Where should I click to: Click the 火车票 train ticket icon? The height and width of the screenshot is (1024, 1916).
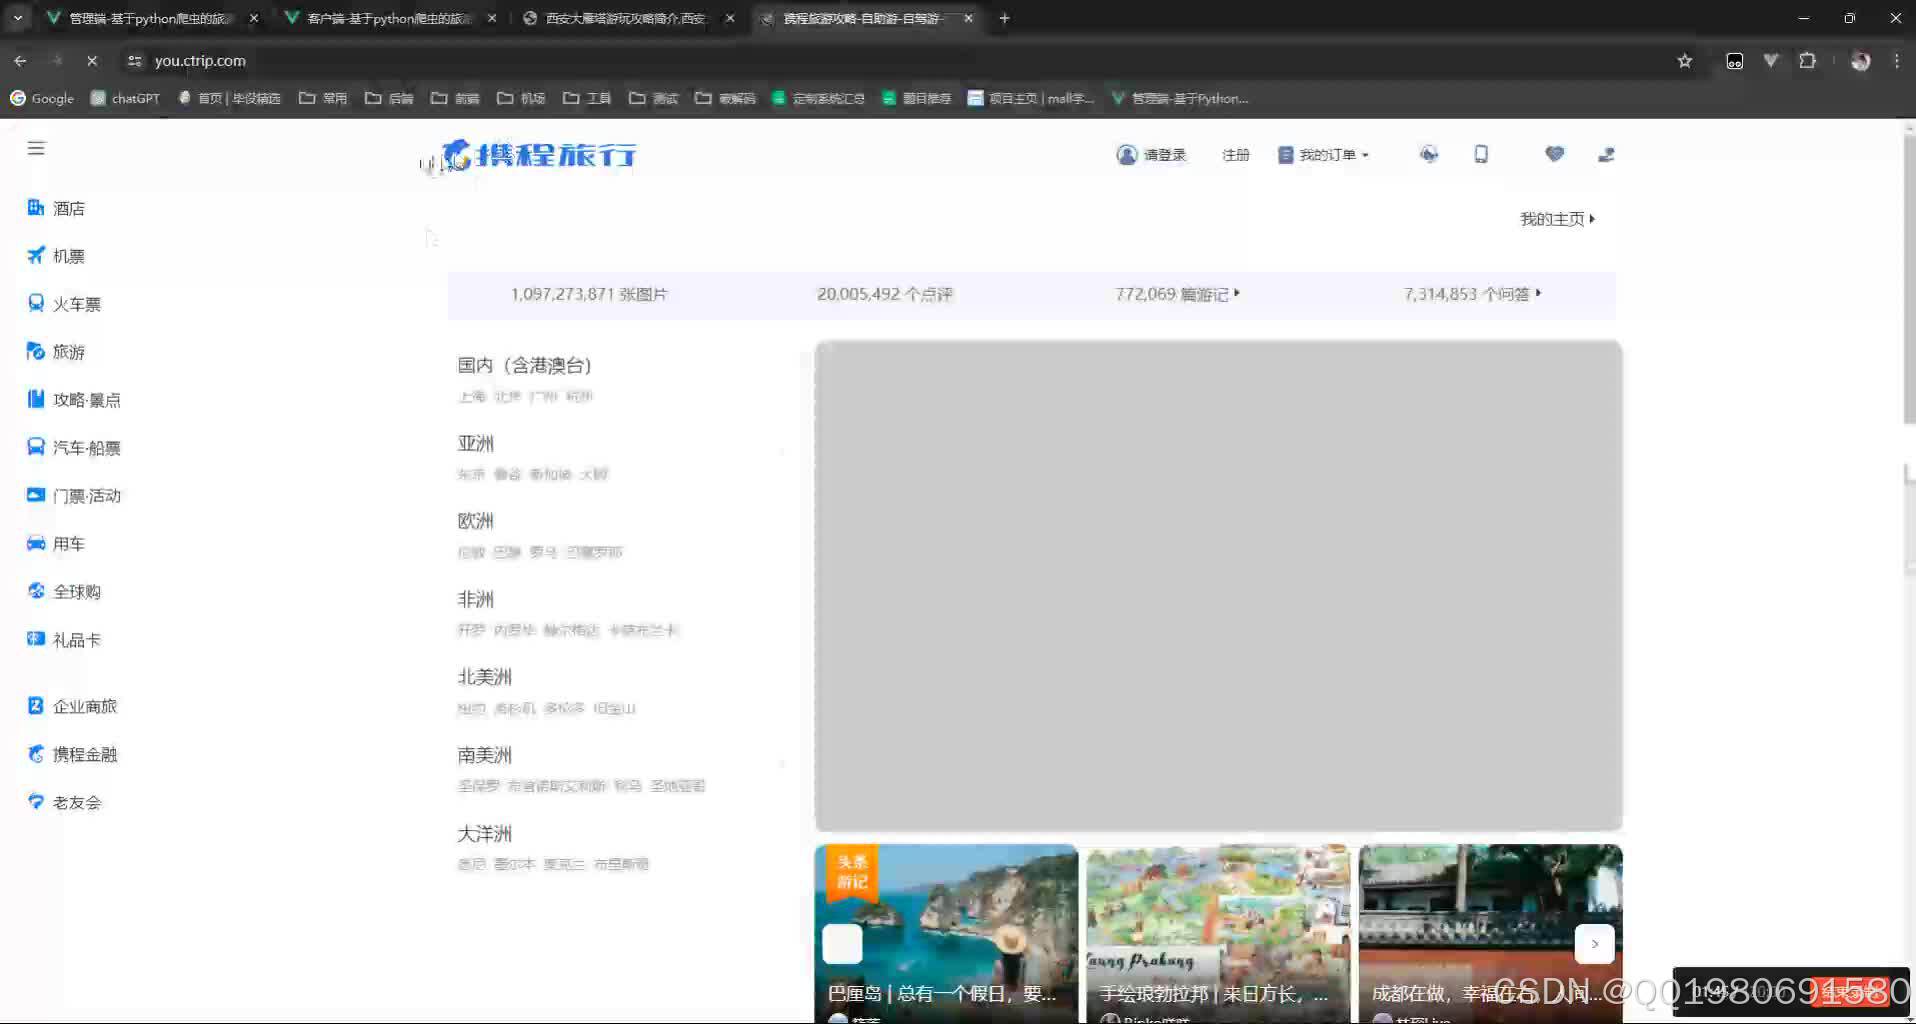coord(36,303)
